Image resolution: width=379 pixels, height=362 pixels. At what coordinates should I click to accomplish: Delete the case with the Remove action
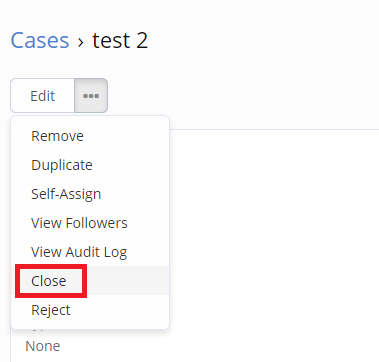[x=90, y=136]
